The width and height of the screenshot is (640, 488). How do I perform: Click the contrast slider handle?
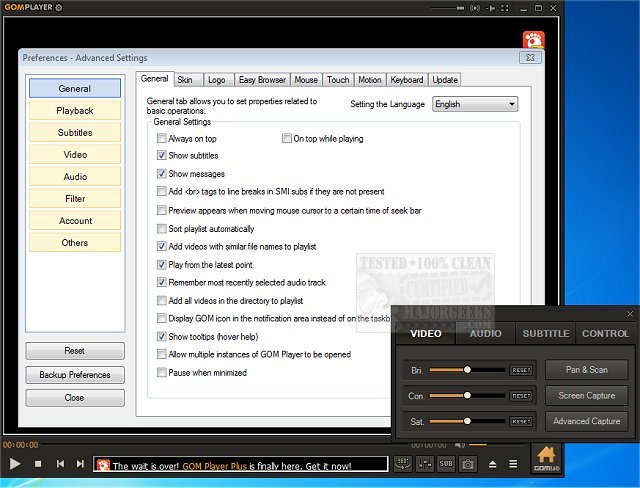[x=467, y=395]
